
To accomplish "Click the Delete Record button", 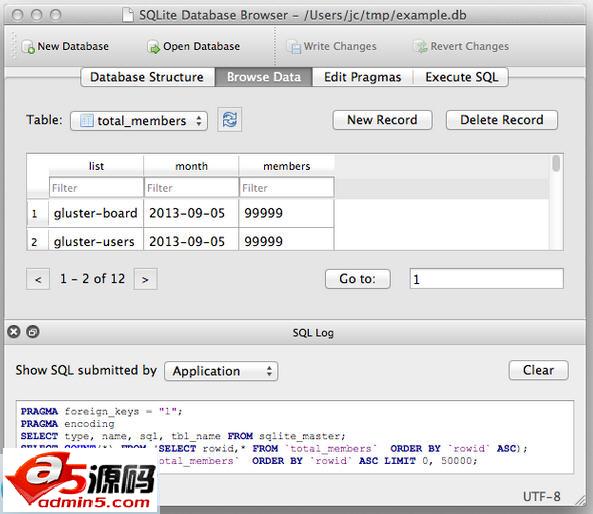I will 501,120.
